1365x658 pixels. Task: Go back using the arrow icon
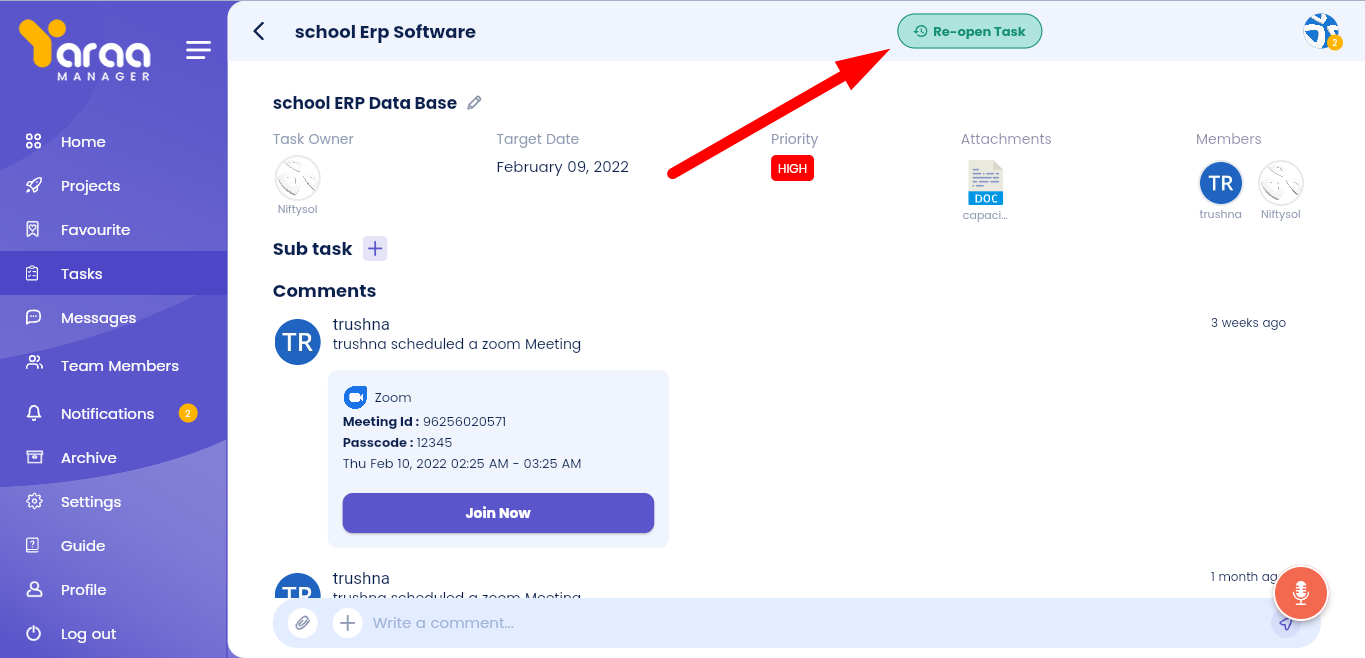(259, 31)
